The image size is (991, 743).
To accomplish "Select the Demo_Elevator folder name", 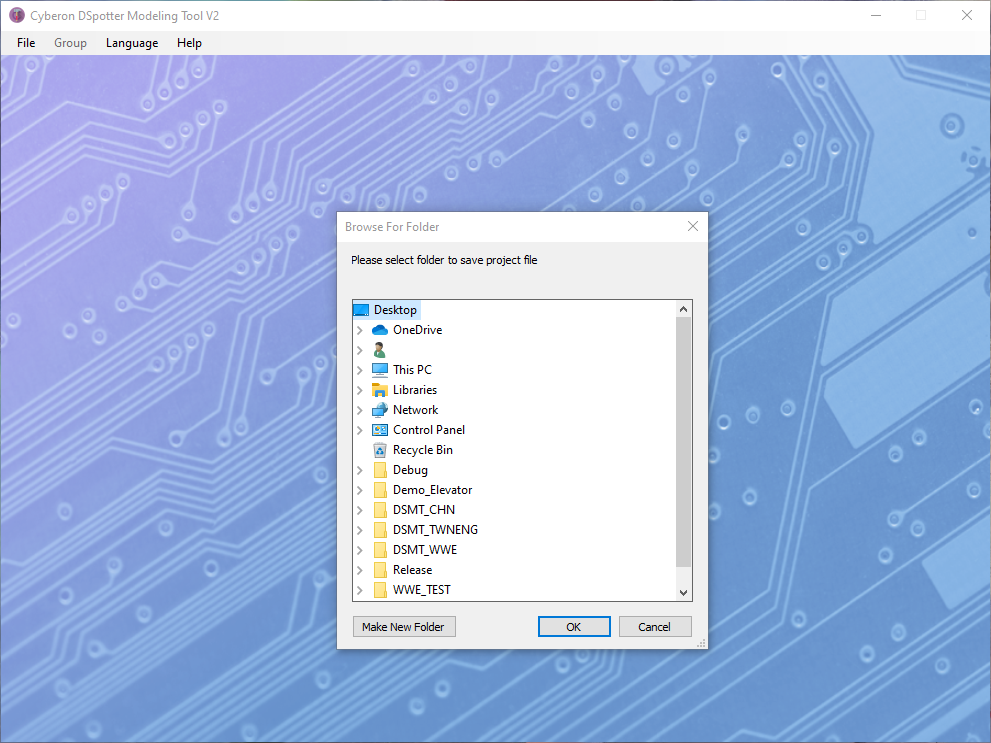I will click(x=432, y=490).
